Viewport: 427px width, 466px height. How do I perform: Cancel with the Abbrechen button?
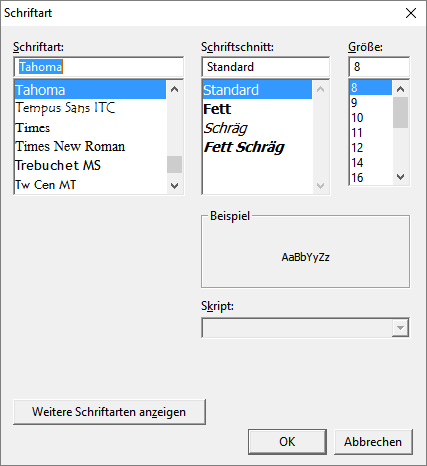click(373, 442)
